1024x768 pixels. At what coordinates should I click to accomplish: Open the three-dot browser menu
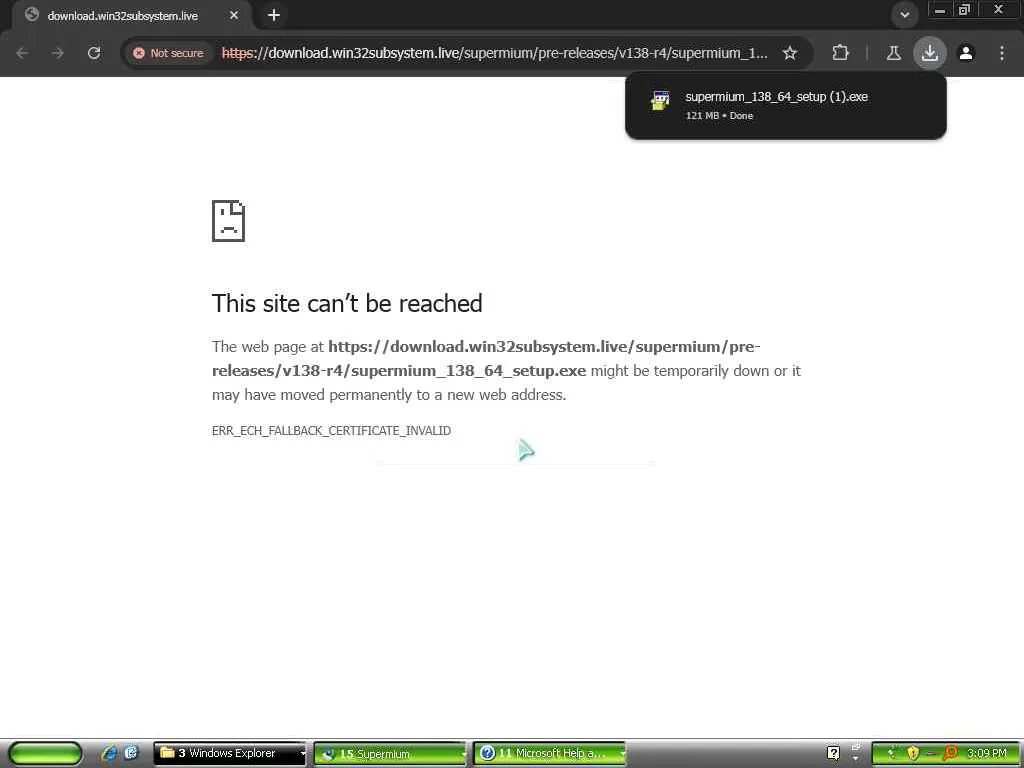pyautogui.click(x=1002, y=53)
